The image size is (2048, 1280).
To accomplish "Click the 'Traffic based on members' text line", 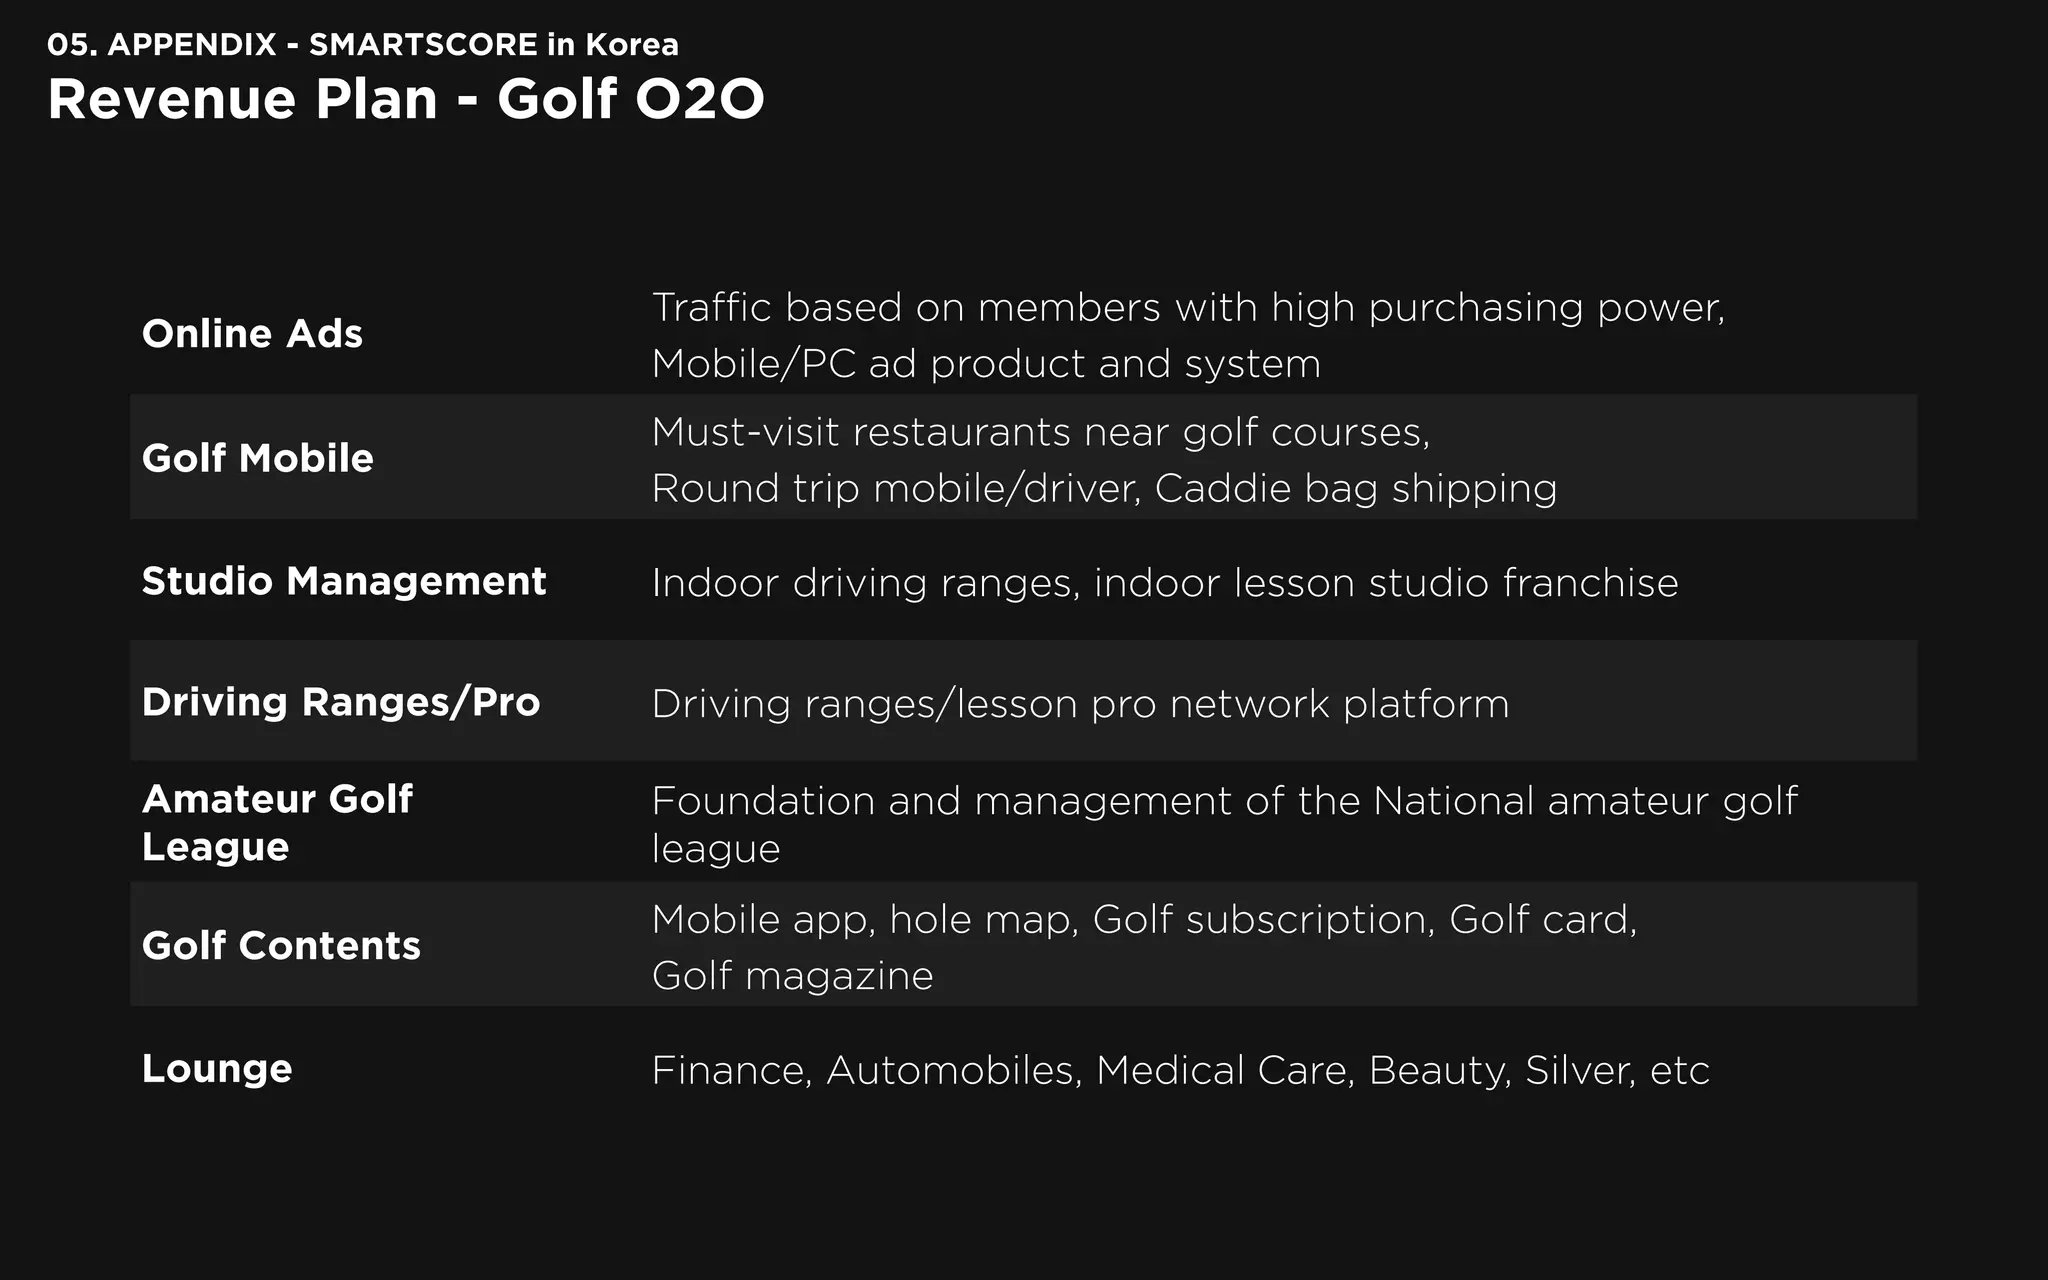I will [1188, 307].
